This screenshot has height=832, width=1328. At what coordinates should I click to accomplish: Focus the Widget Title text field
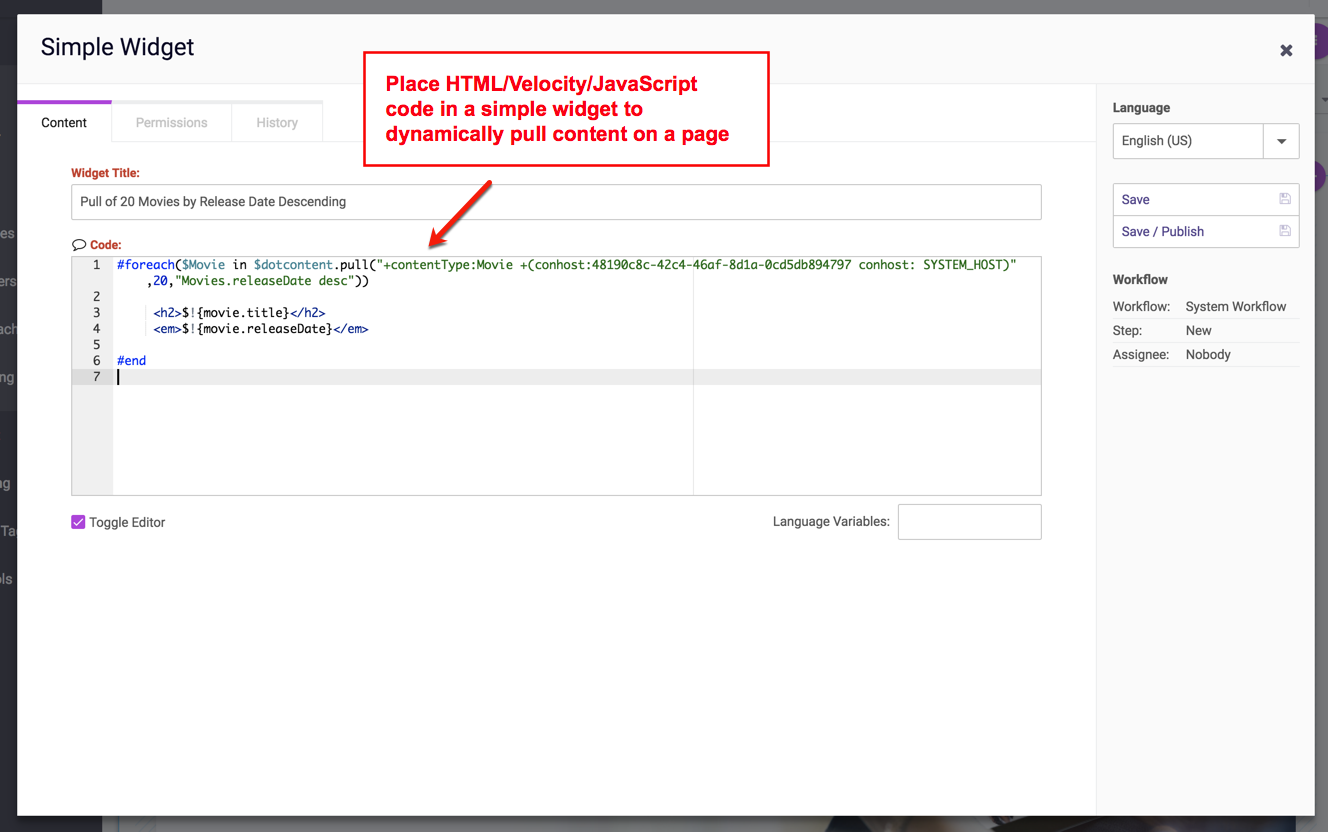click(x=556, y=202)
